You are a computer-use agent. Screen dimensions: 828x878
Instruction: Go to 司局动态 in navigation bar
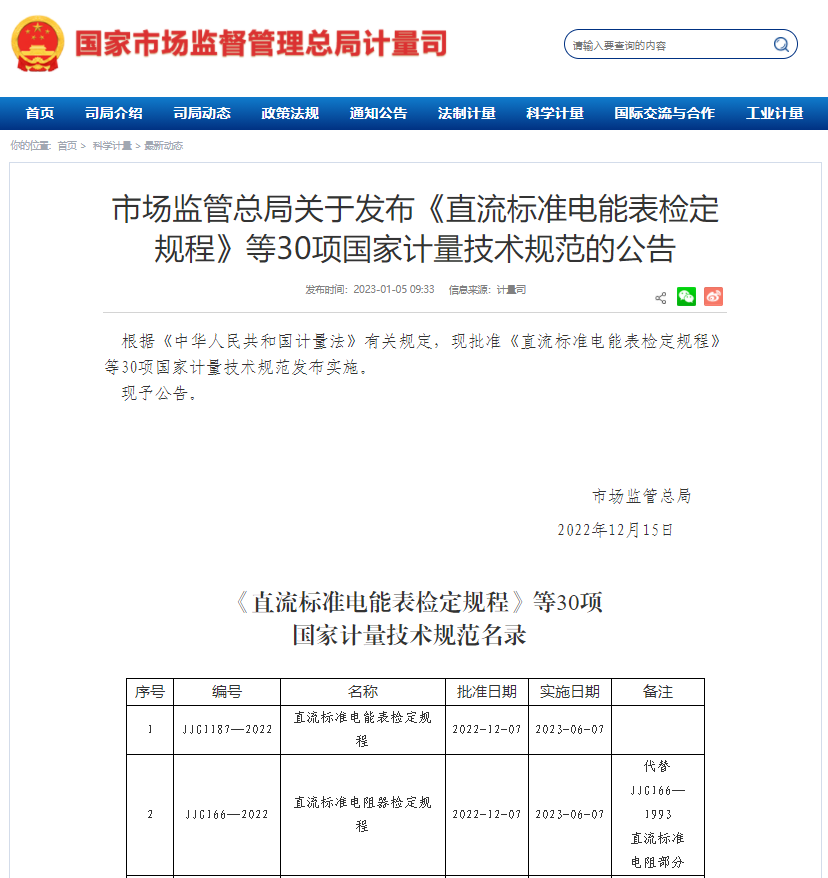[202, 113]
